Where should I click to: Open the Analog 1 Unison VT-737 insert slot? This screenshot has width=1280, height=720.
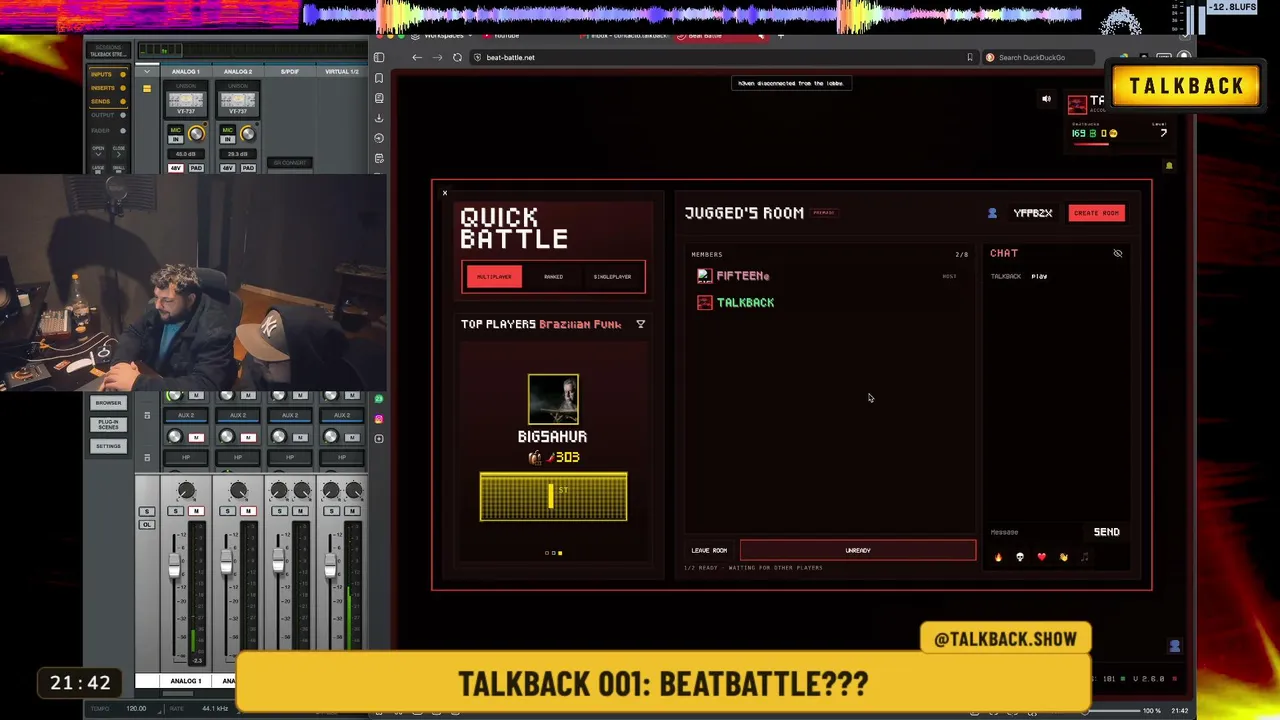[186, 101]
